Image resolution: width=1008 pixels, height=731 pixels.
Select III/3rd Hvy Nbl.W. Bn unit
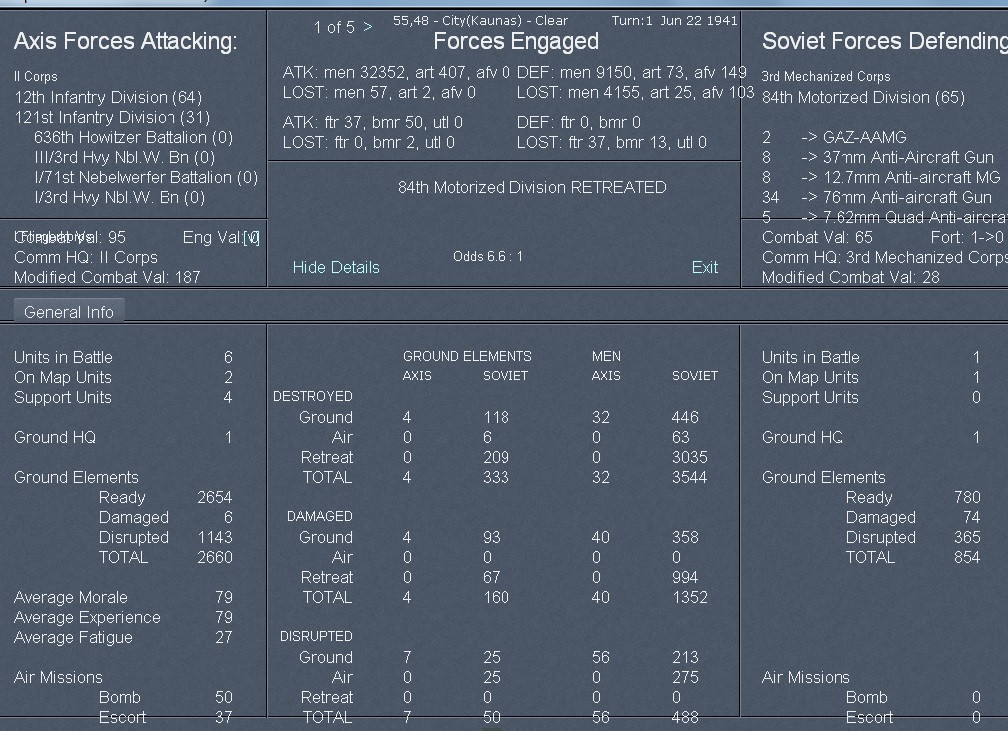click(125, 158)
